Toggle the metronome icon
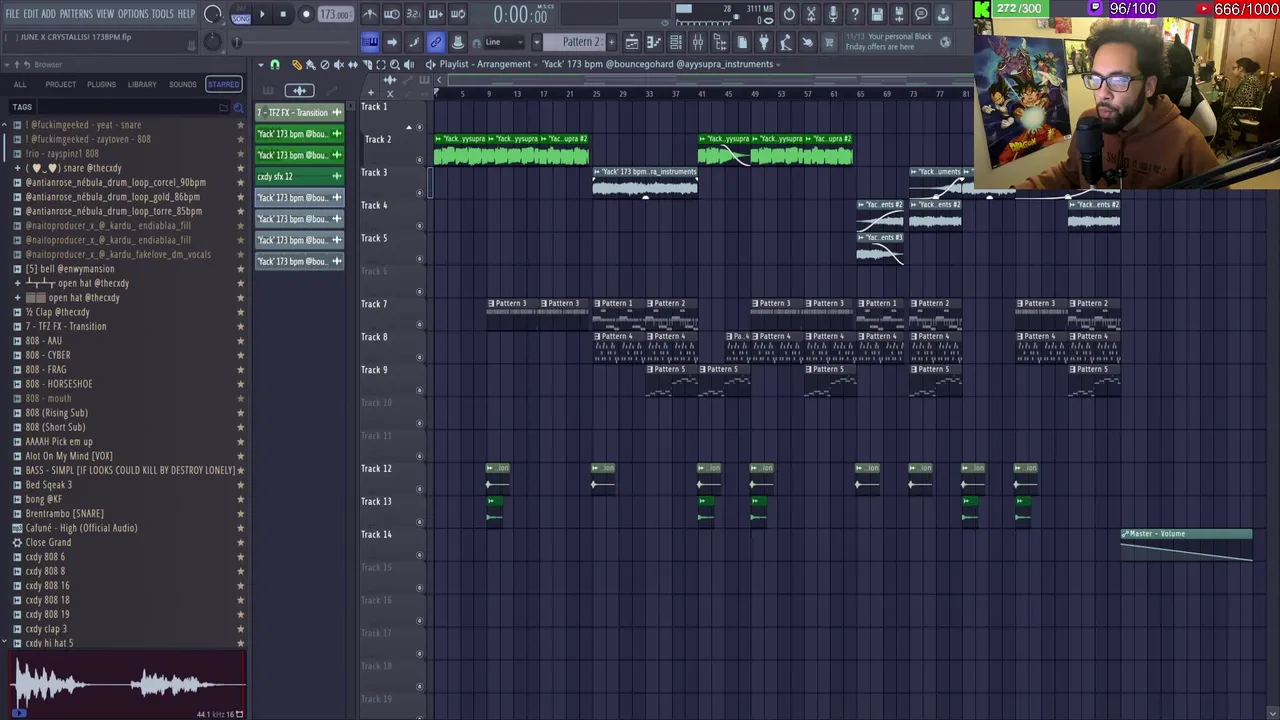1280x720 pixels. 370,14
